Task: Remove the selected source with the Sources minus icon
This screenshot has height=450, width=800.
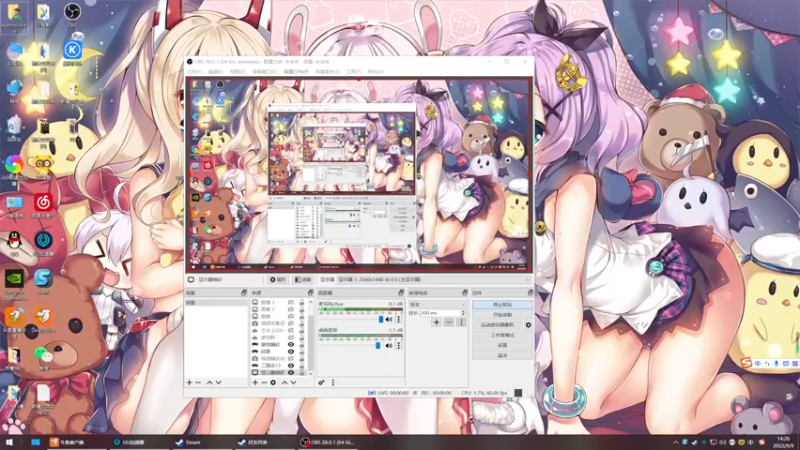Action: (x=264, y=382)
